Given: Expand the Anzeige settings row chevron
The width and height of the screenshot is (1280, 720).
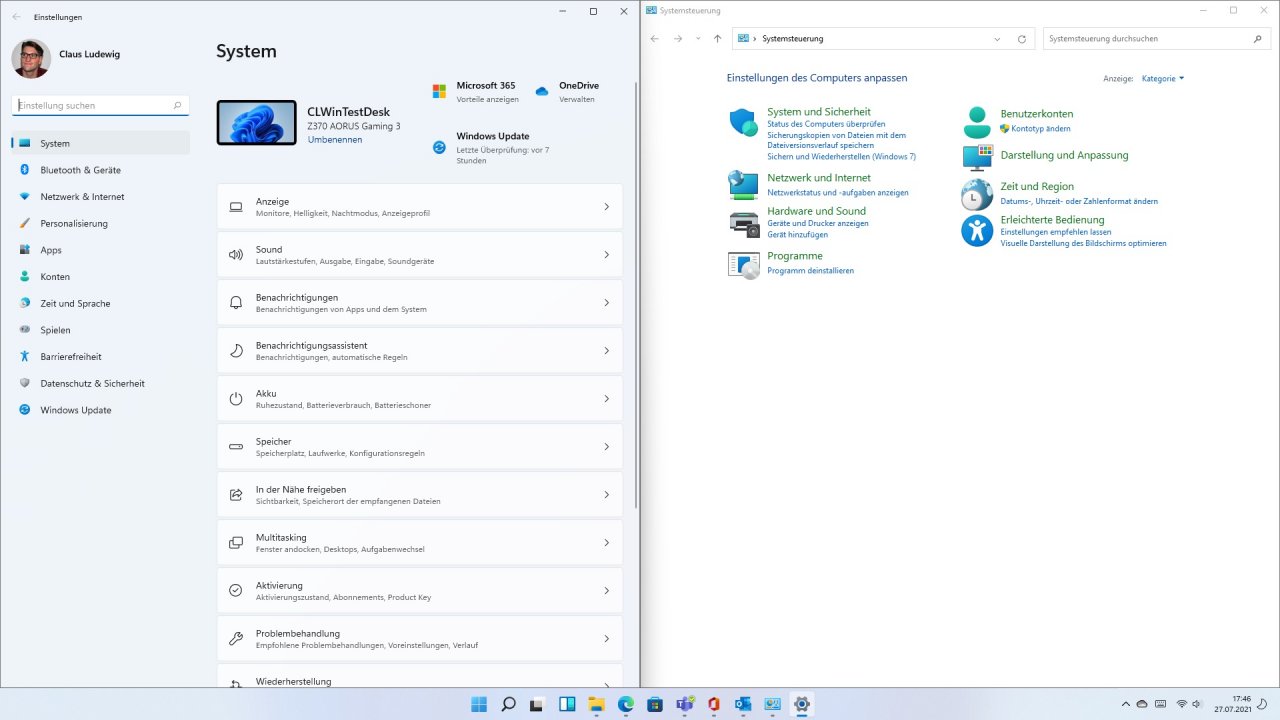Looking at the screenshot, I should tap(606, 207).
